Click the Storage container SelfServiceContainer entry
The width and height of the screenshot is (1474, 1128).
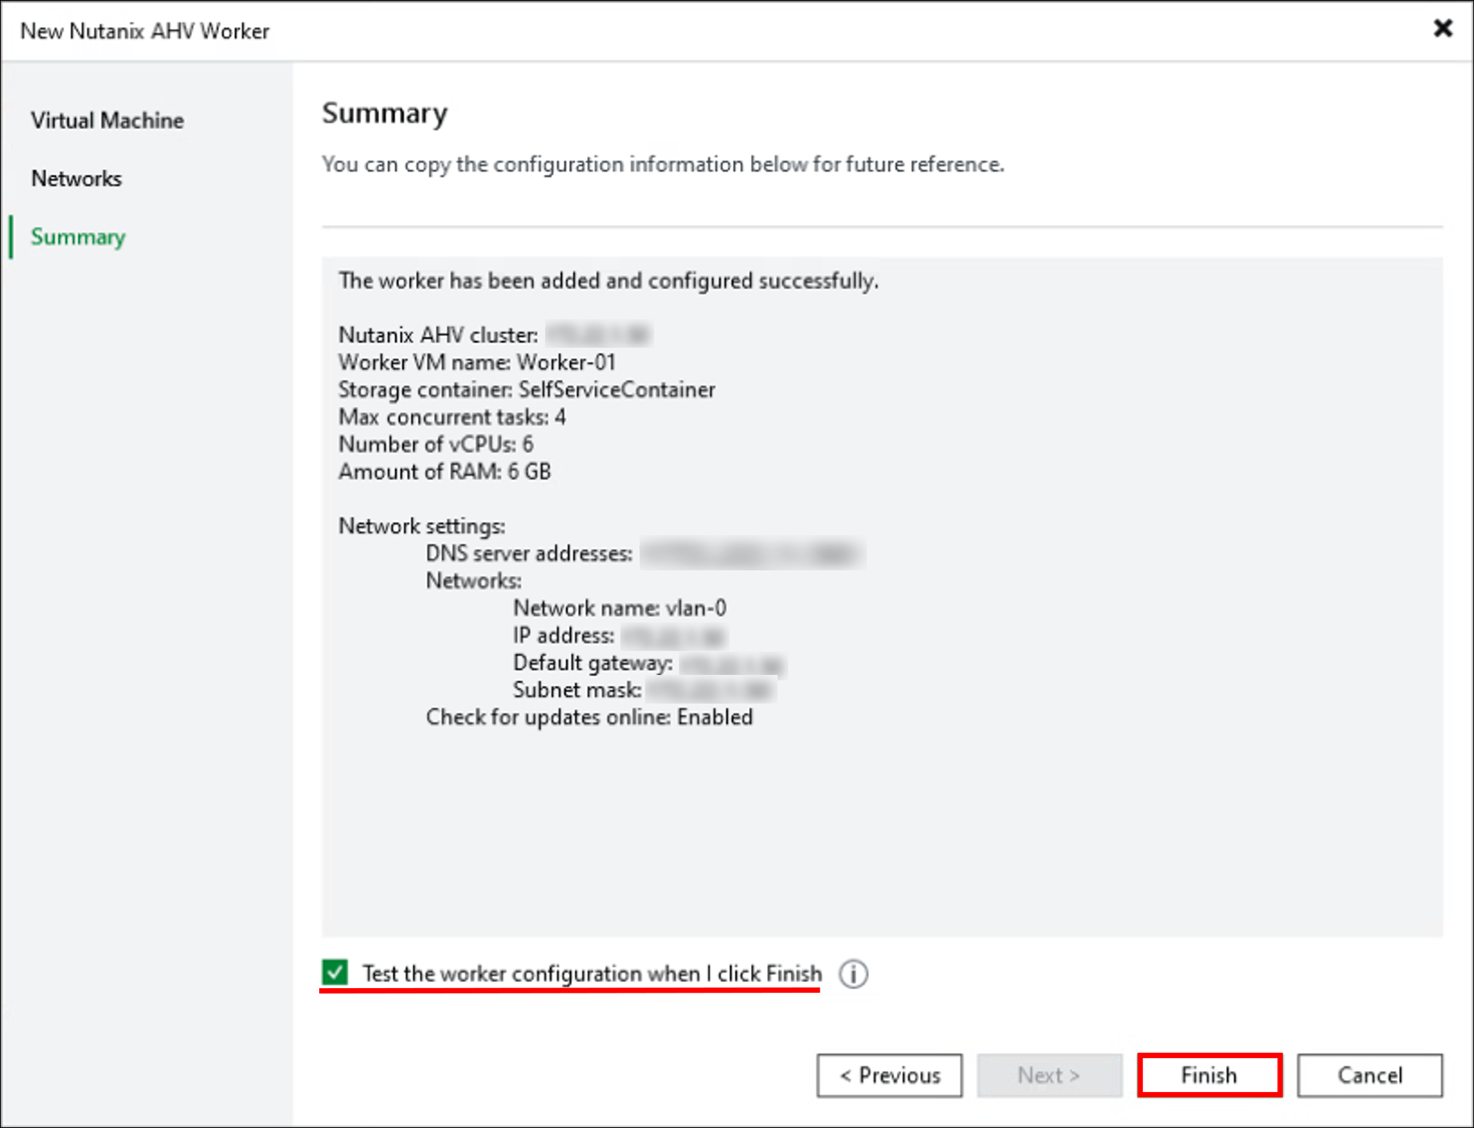[x=526, y=390]
